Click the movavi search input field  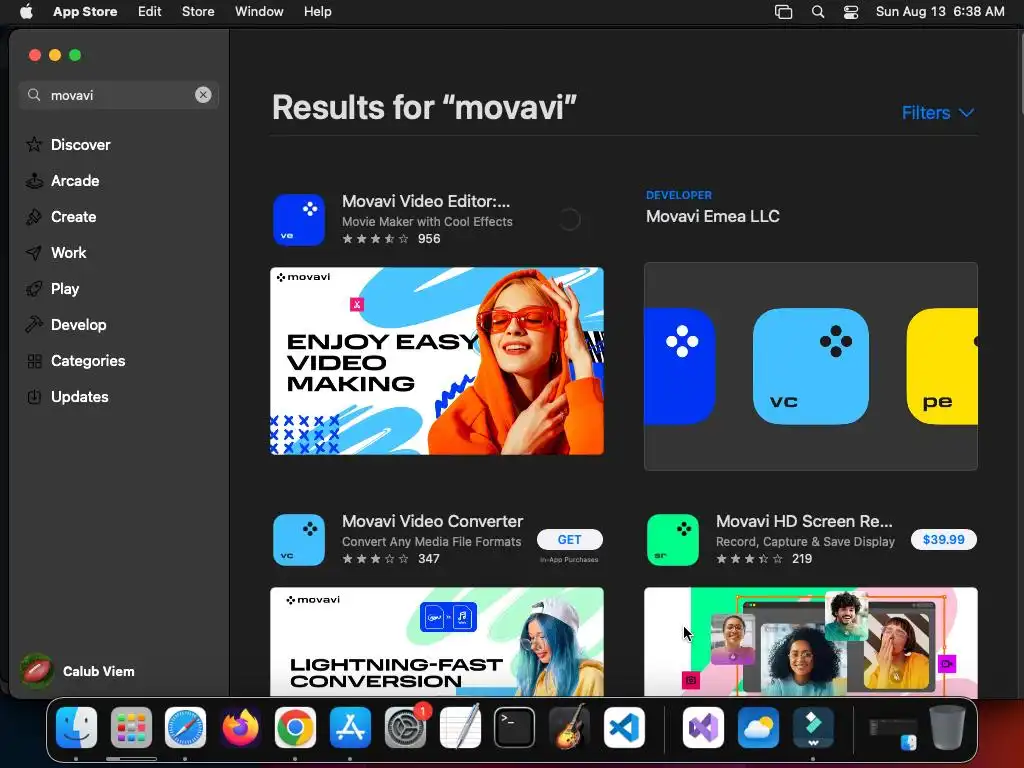tap(119, 95)
